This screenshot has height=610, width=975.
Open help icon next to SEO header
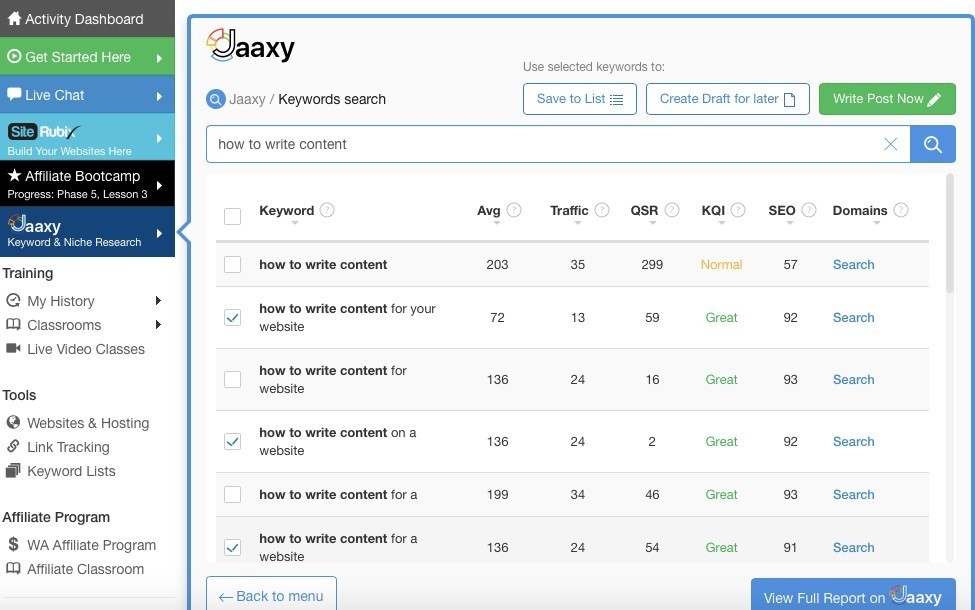[809, 210]
